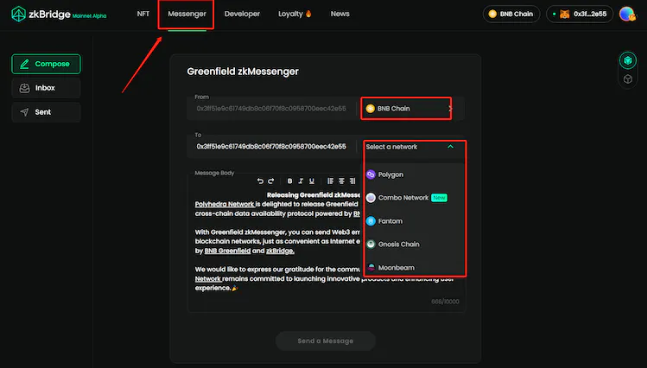Image resolution: width=647 pixels, height=368 pixels.
Task: Click the redo icon in editor toolbar
Action: point(271,181)
